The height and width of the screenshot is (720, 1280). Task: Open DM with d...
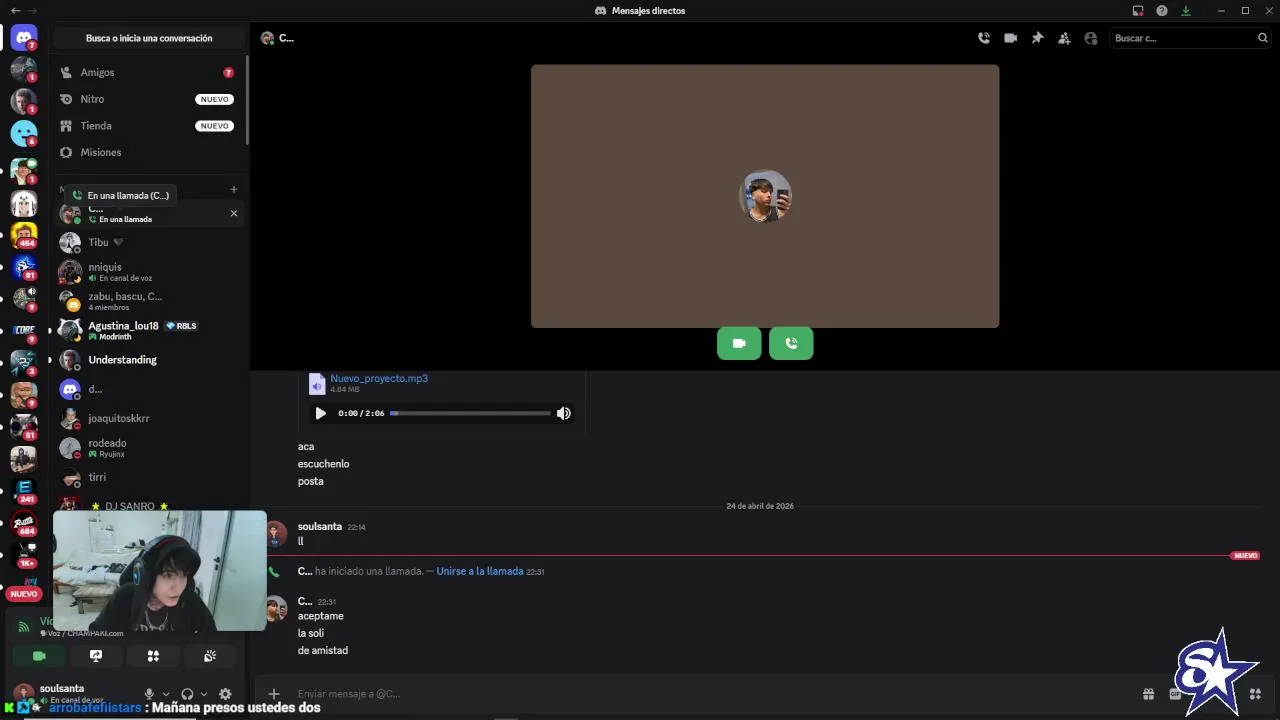pyautogui.click(x=149, y=389)
